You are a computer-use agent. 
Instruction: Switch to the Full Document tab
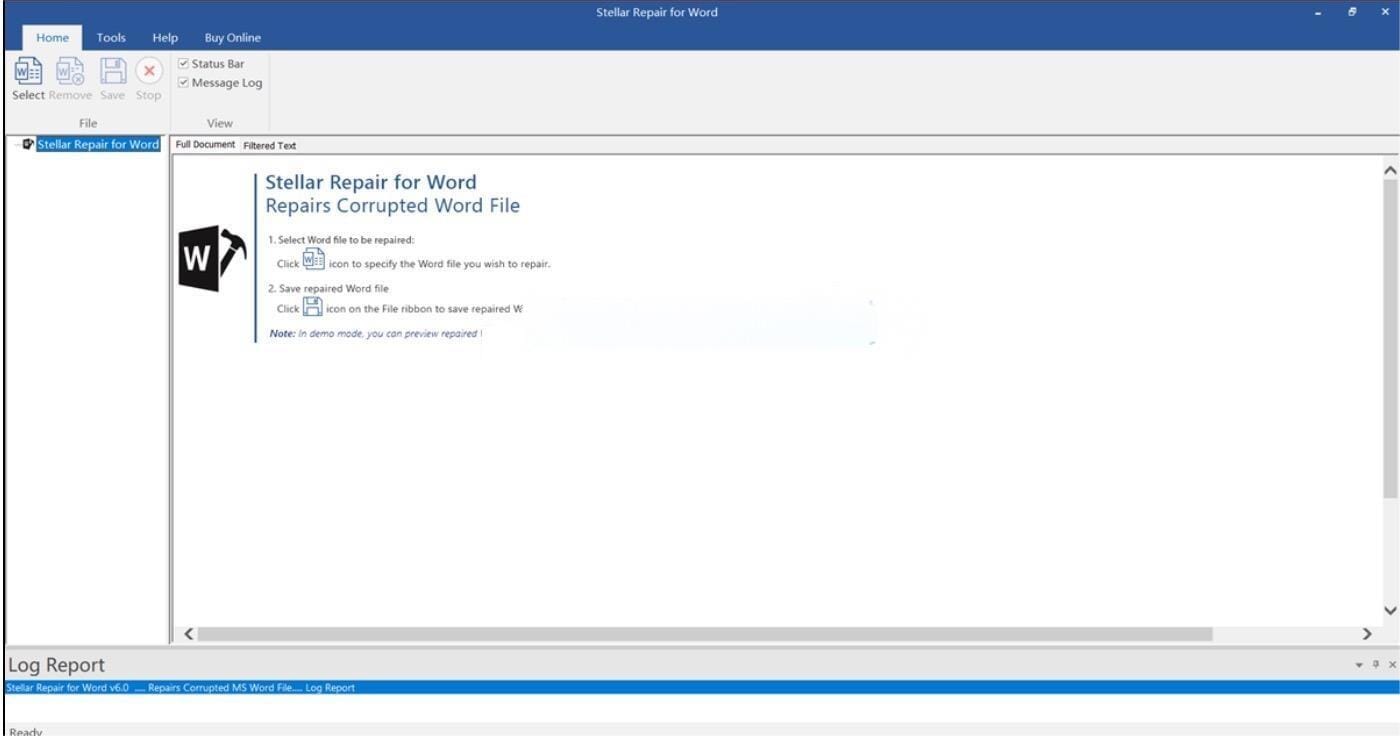205,145
